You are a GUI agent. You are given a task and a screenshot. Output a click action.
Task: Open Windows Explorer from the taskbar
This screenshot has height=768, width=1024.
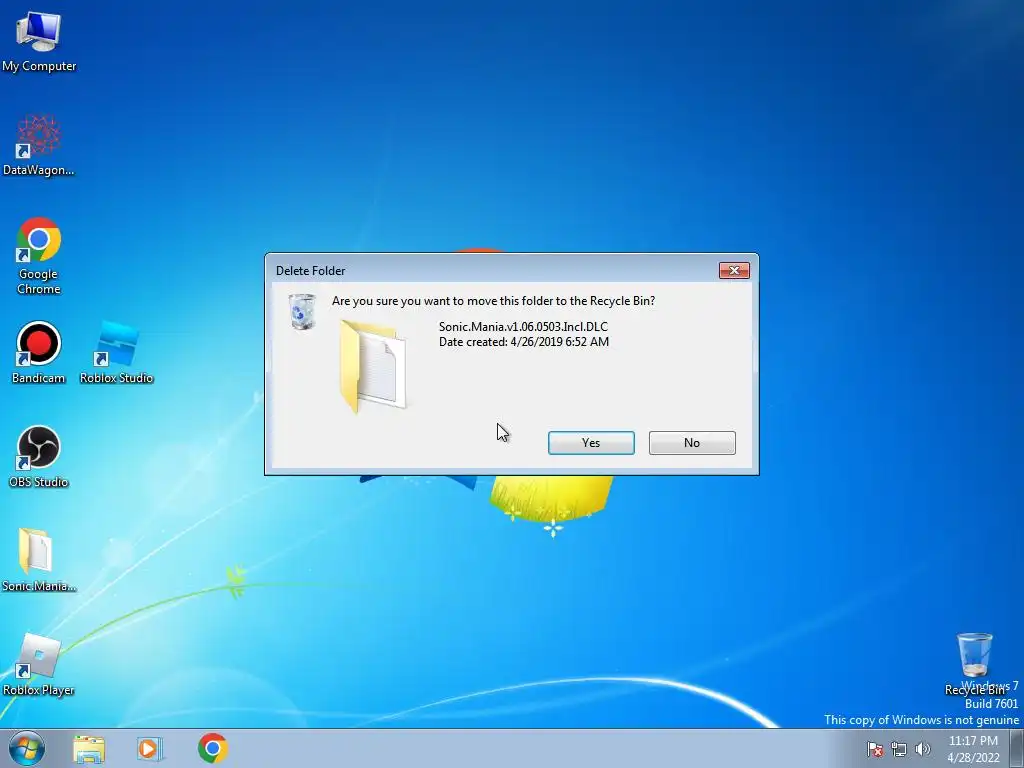[x=89, y=749]
